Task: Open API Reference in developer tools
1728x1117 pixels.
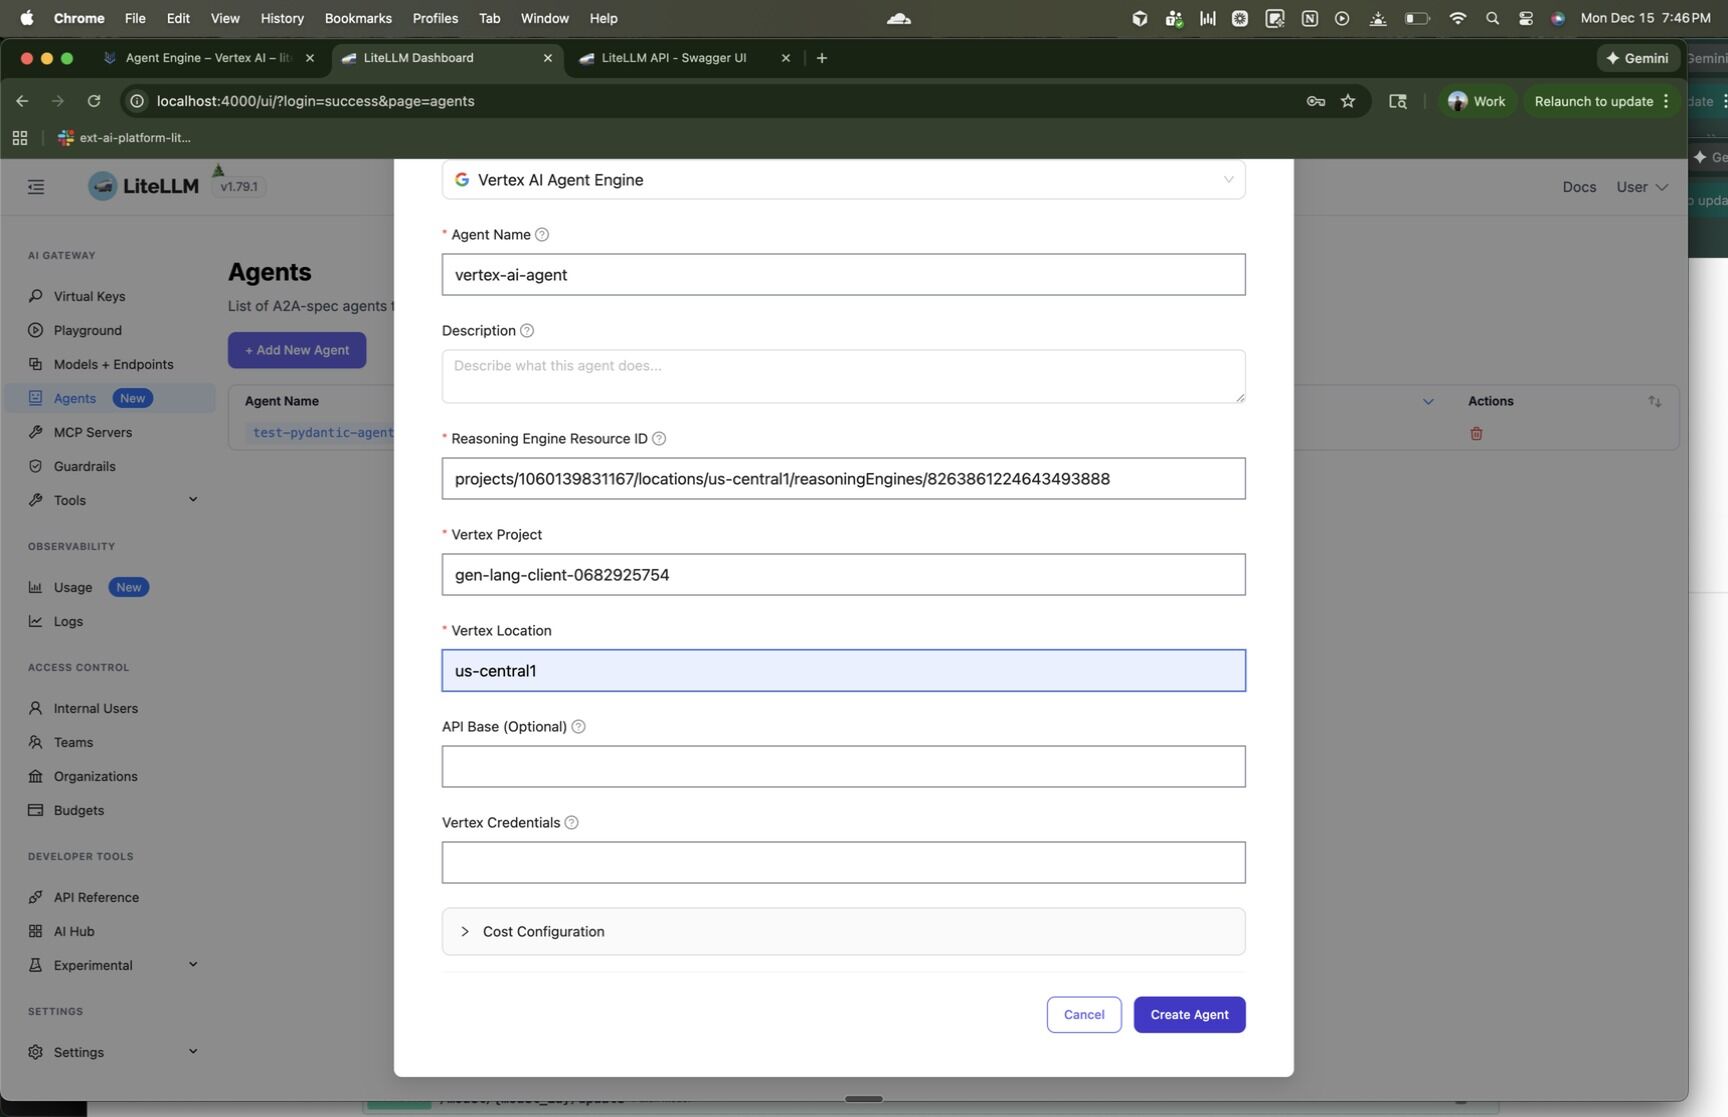Action: click(x=96, y=897)
